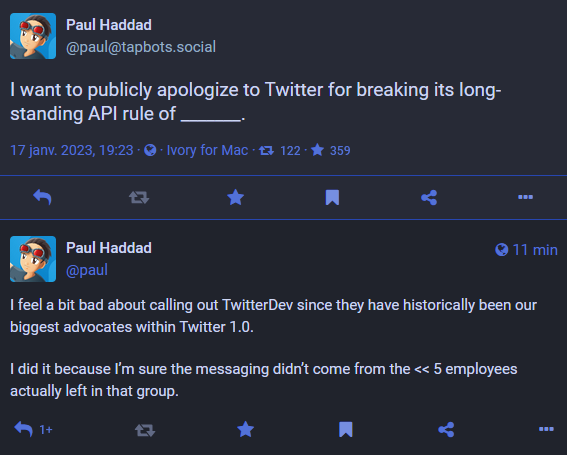567x455 pixels.
Task: Reply to the API rule apology post
Action: pyautogui.click(x=42, y=197)
